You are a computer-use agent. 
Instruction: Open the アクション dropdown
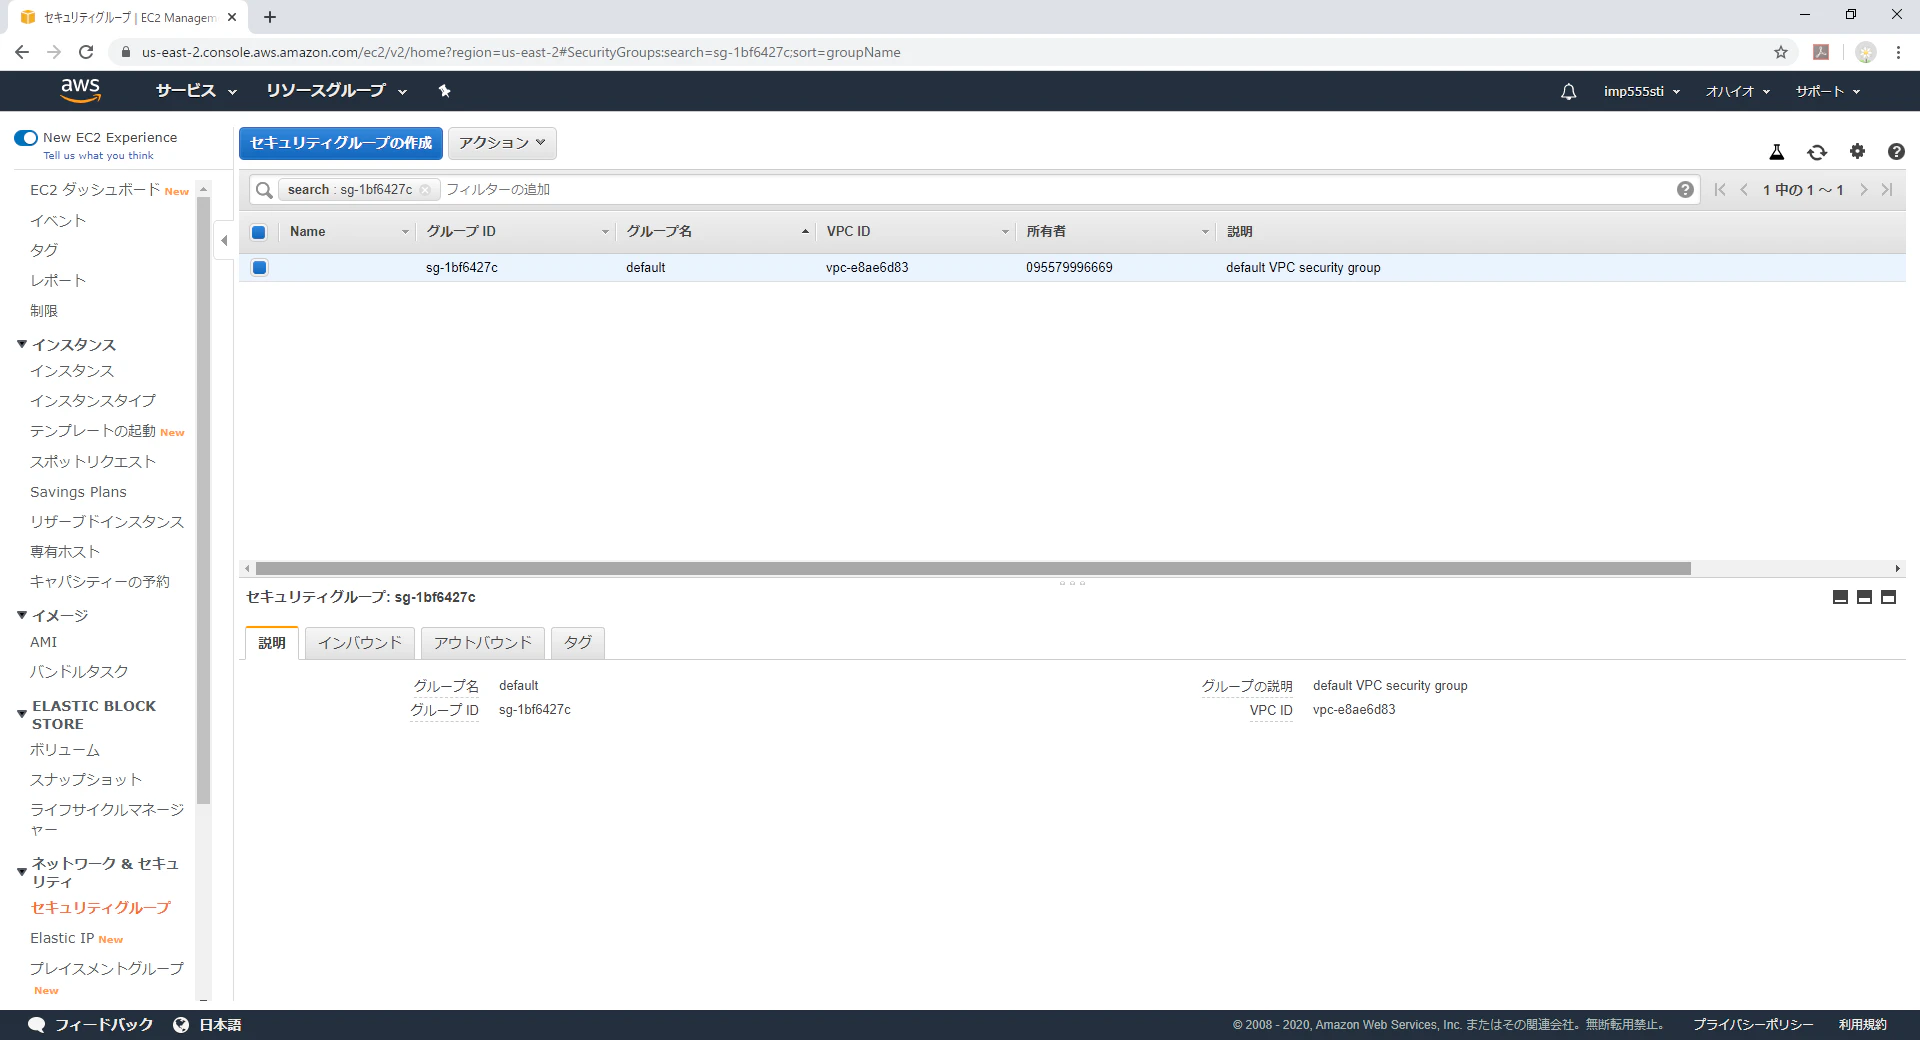point(502,143)
